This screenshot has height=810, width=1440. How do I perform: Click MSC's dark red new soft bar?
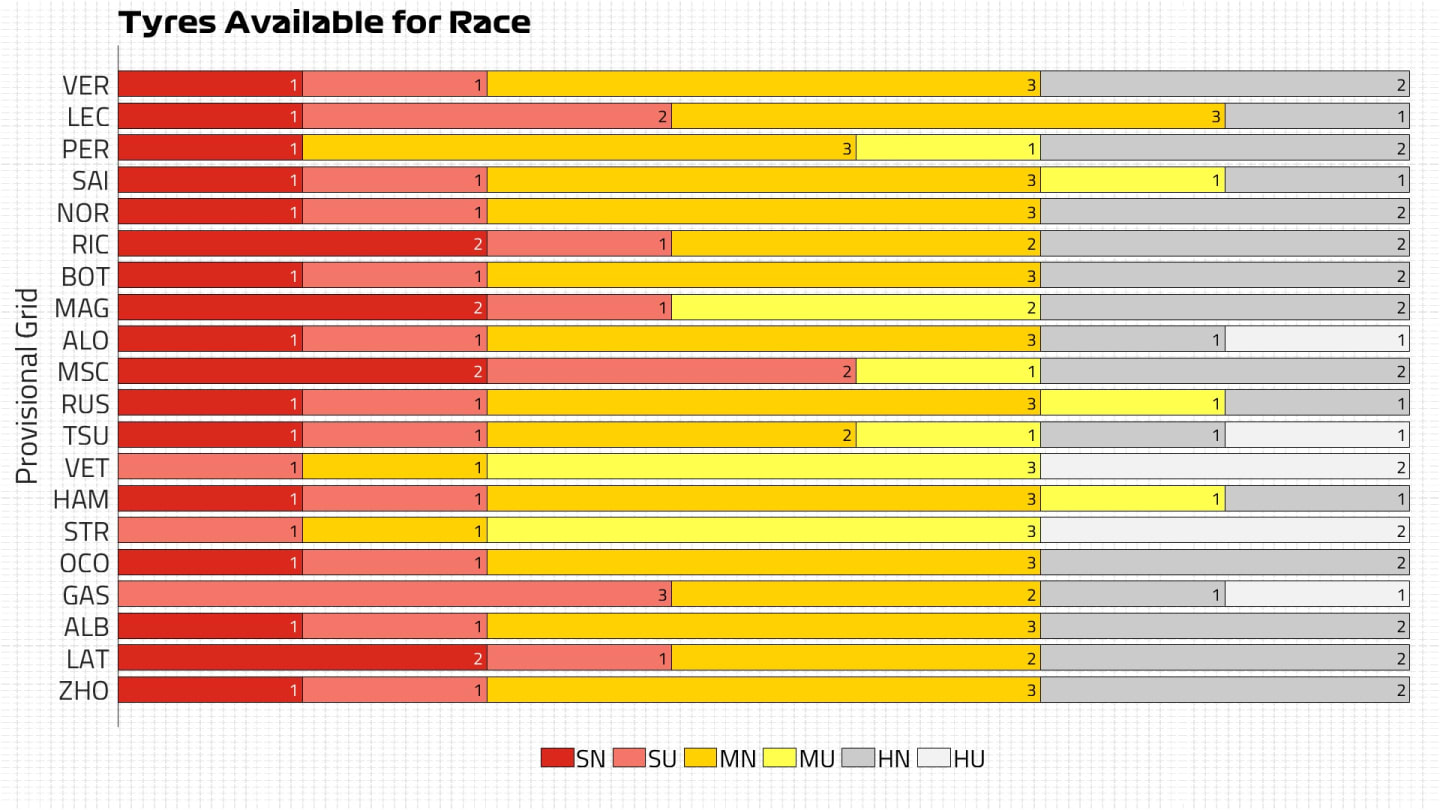point(303,371)
